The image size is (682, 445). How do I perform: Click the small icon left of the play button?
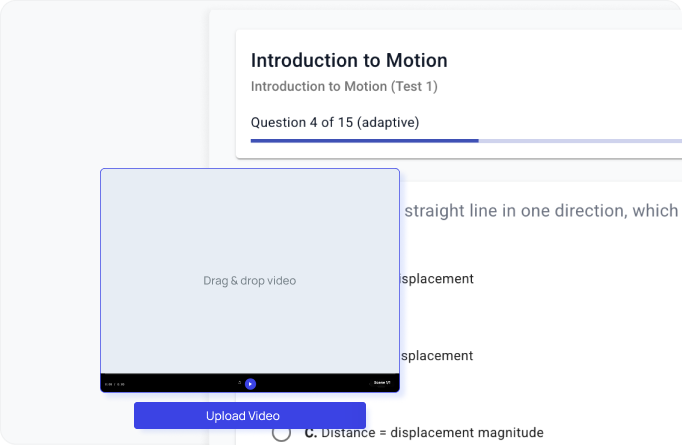point(239,382)
